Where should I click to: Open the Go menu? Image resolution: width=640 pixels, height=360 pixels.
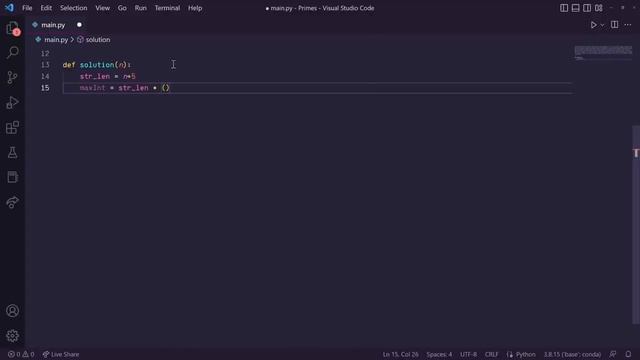122,8
